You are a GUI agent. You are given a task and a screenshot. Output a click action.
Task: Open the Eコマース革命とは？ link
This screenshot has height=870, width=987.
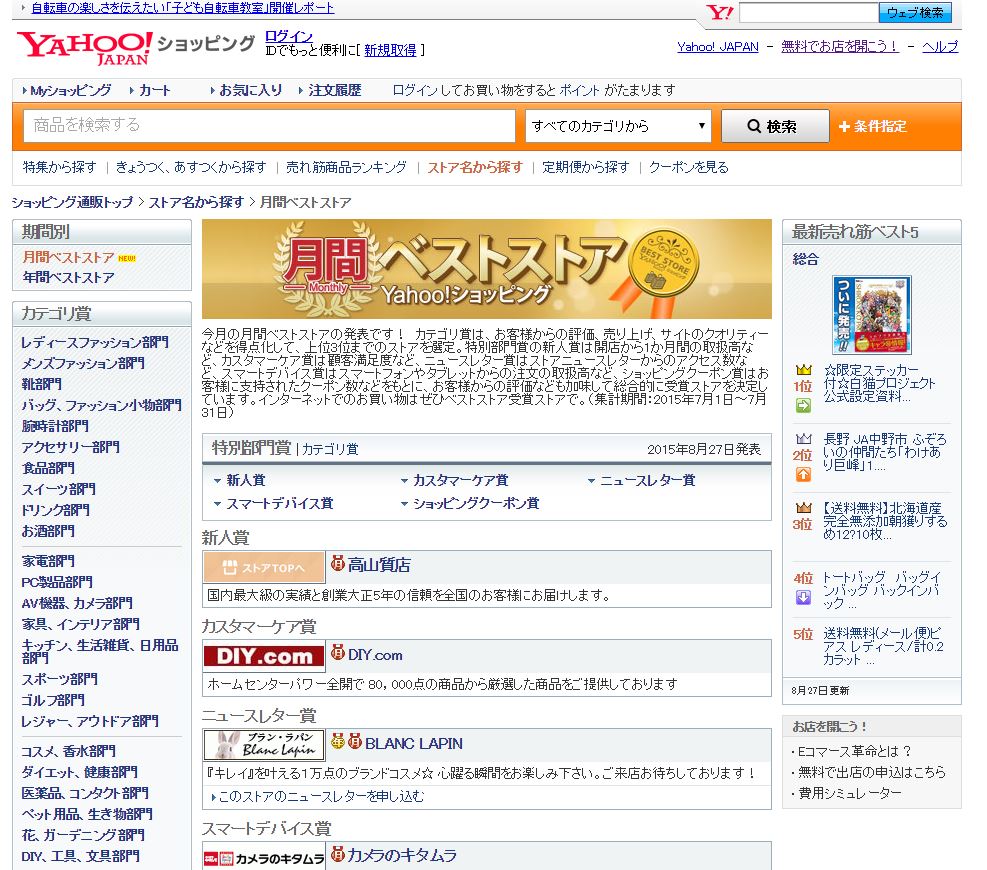[x=854, y=752]
